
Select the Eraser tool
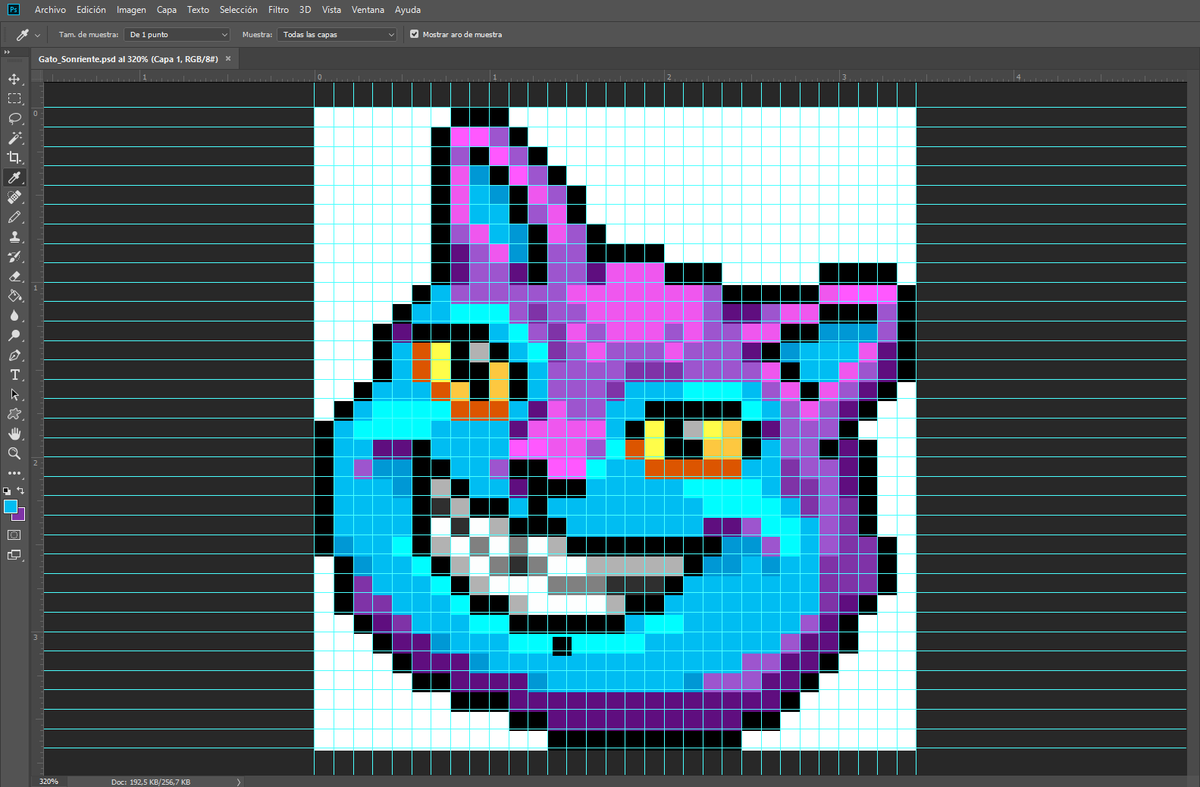(x=15, y=276)
